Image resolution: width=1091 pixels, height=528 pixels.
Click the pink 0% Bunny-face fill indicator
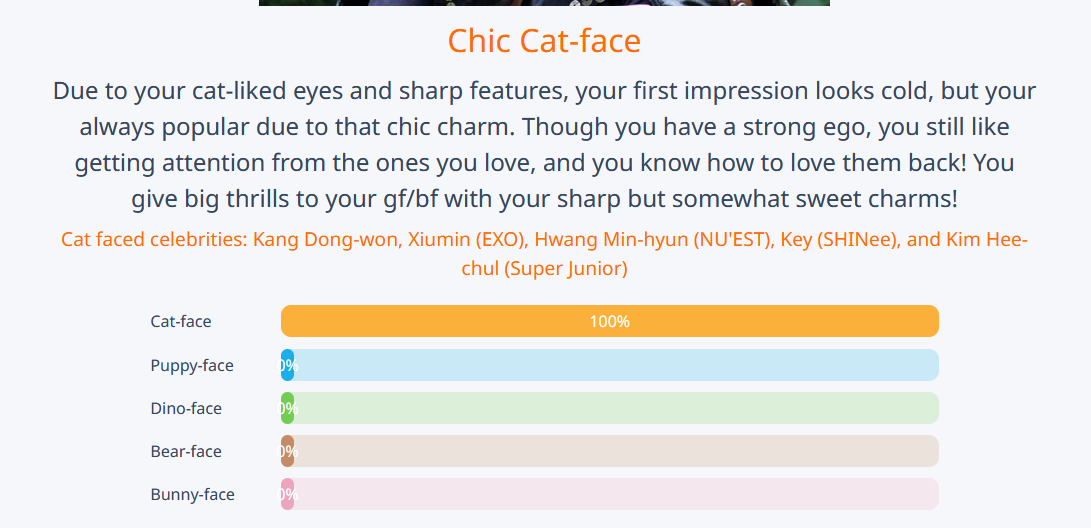click(x=288, y=494)
